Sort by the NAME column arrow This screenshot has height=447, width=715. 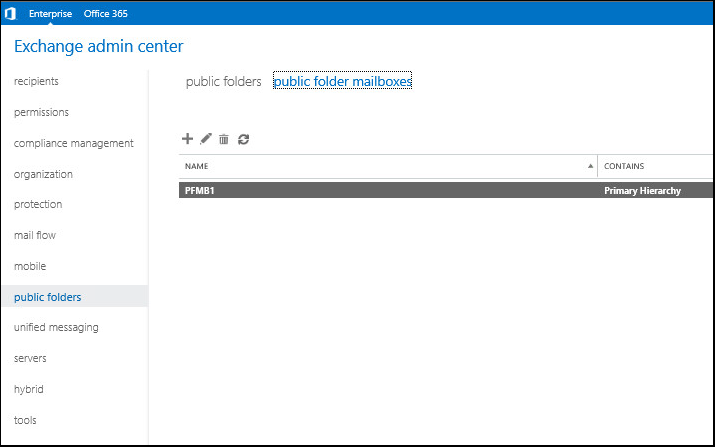pyautogui.click(x=590, y=166)
